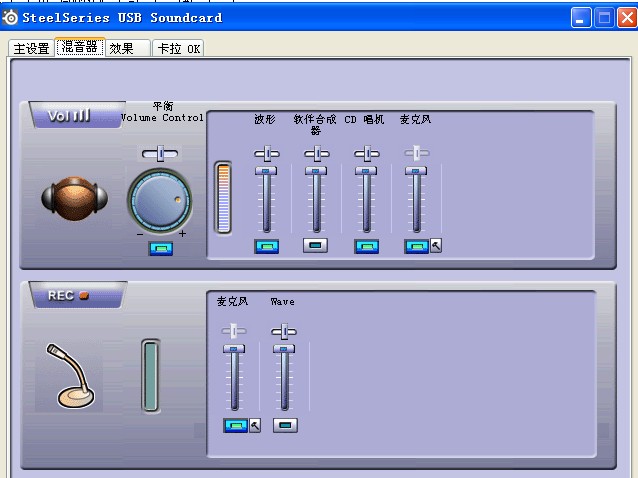Click the 波形 volume slider handle

[x=266, y=172]
